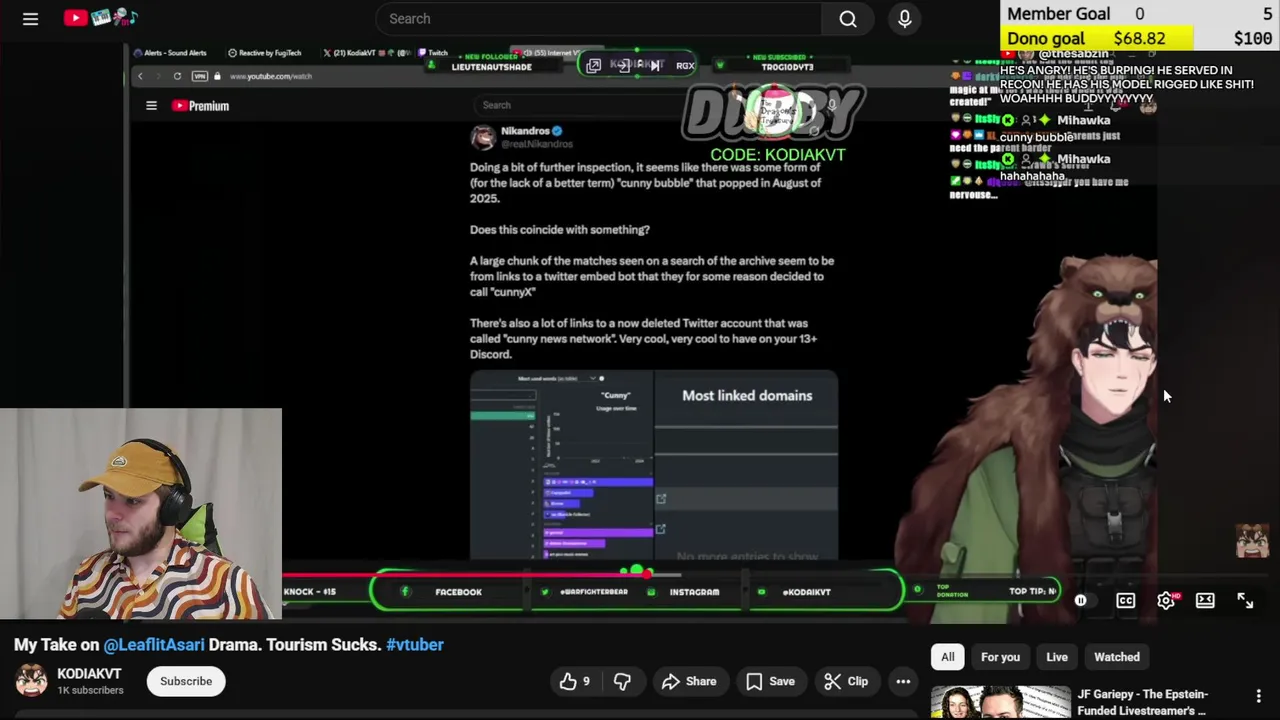Select the All filter chip

pos(948,657)
